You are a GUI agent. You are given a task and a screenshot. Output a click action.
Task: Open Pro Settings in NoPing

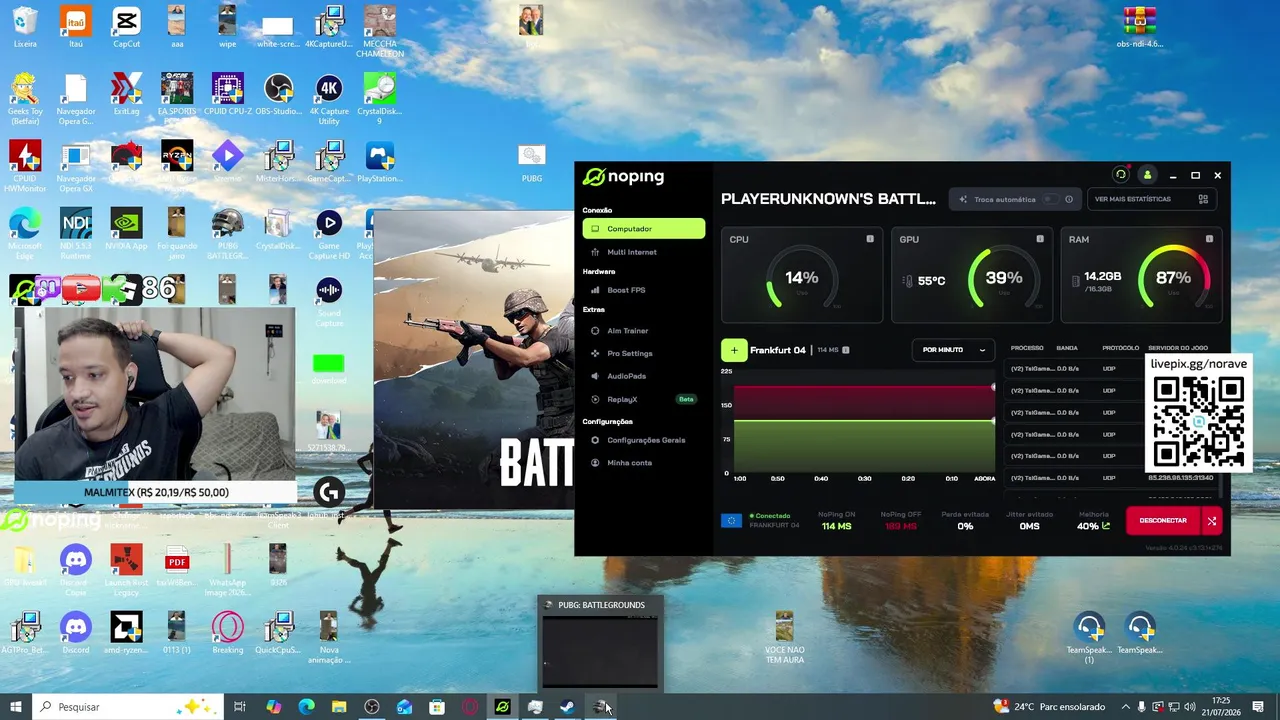pyautogui.click(x=644, y=353)
